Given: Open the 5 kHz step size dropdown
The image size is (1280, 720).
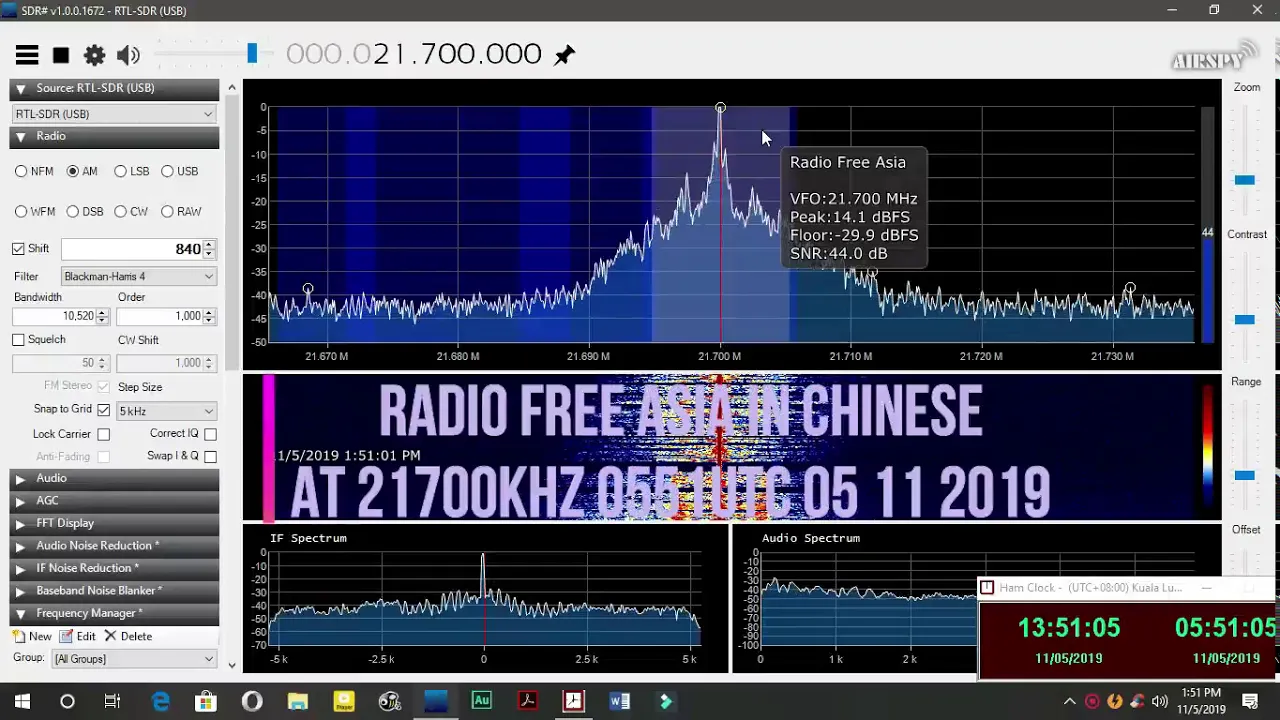Looking at the screenshot, I should pos(166,411).
